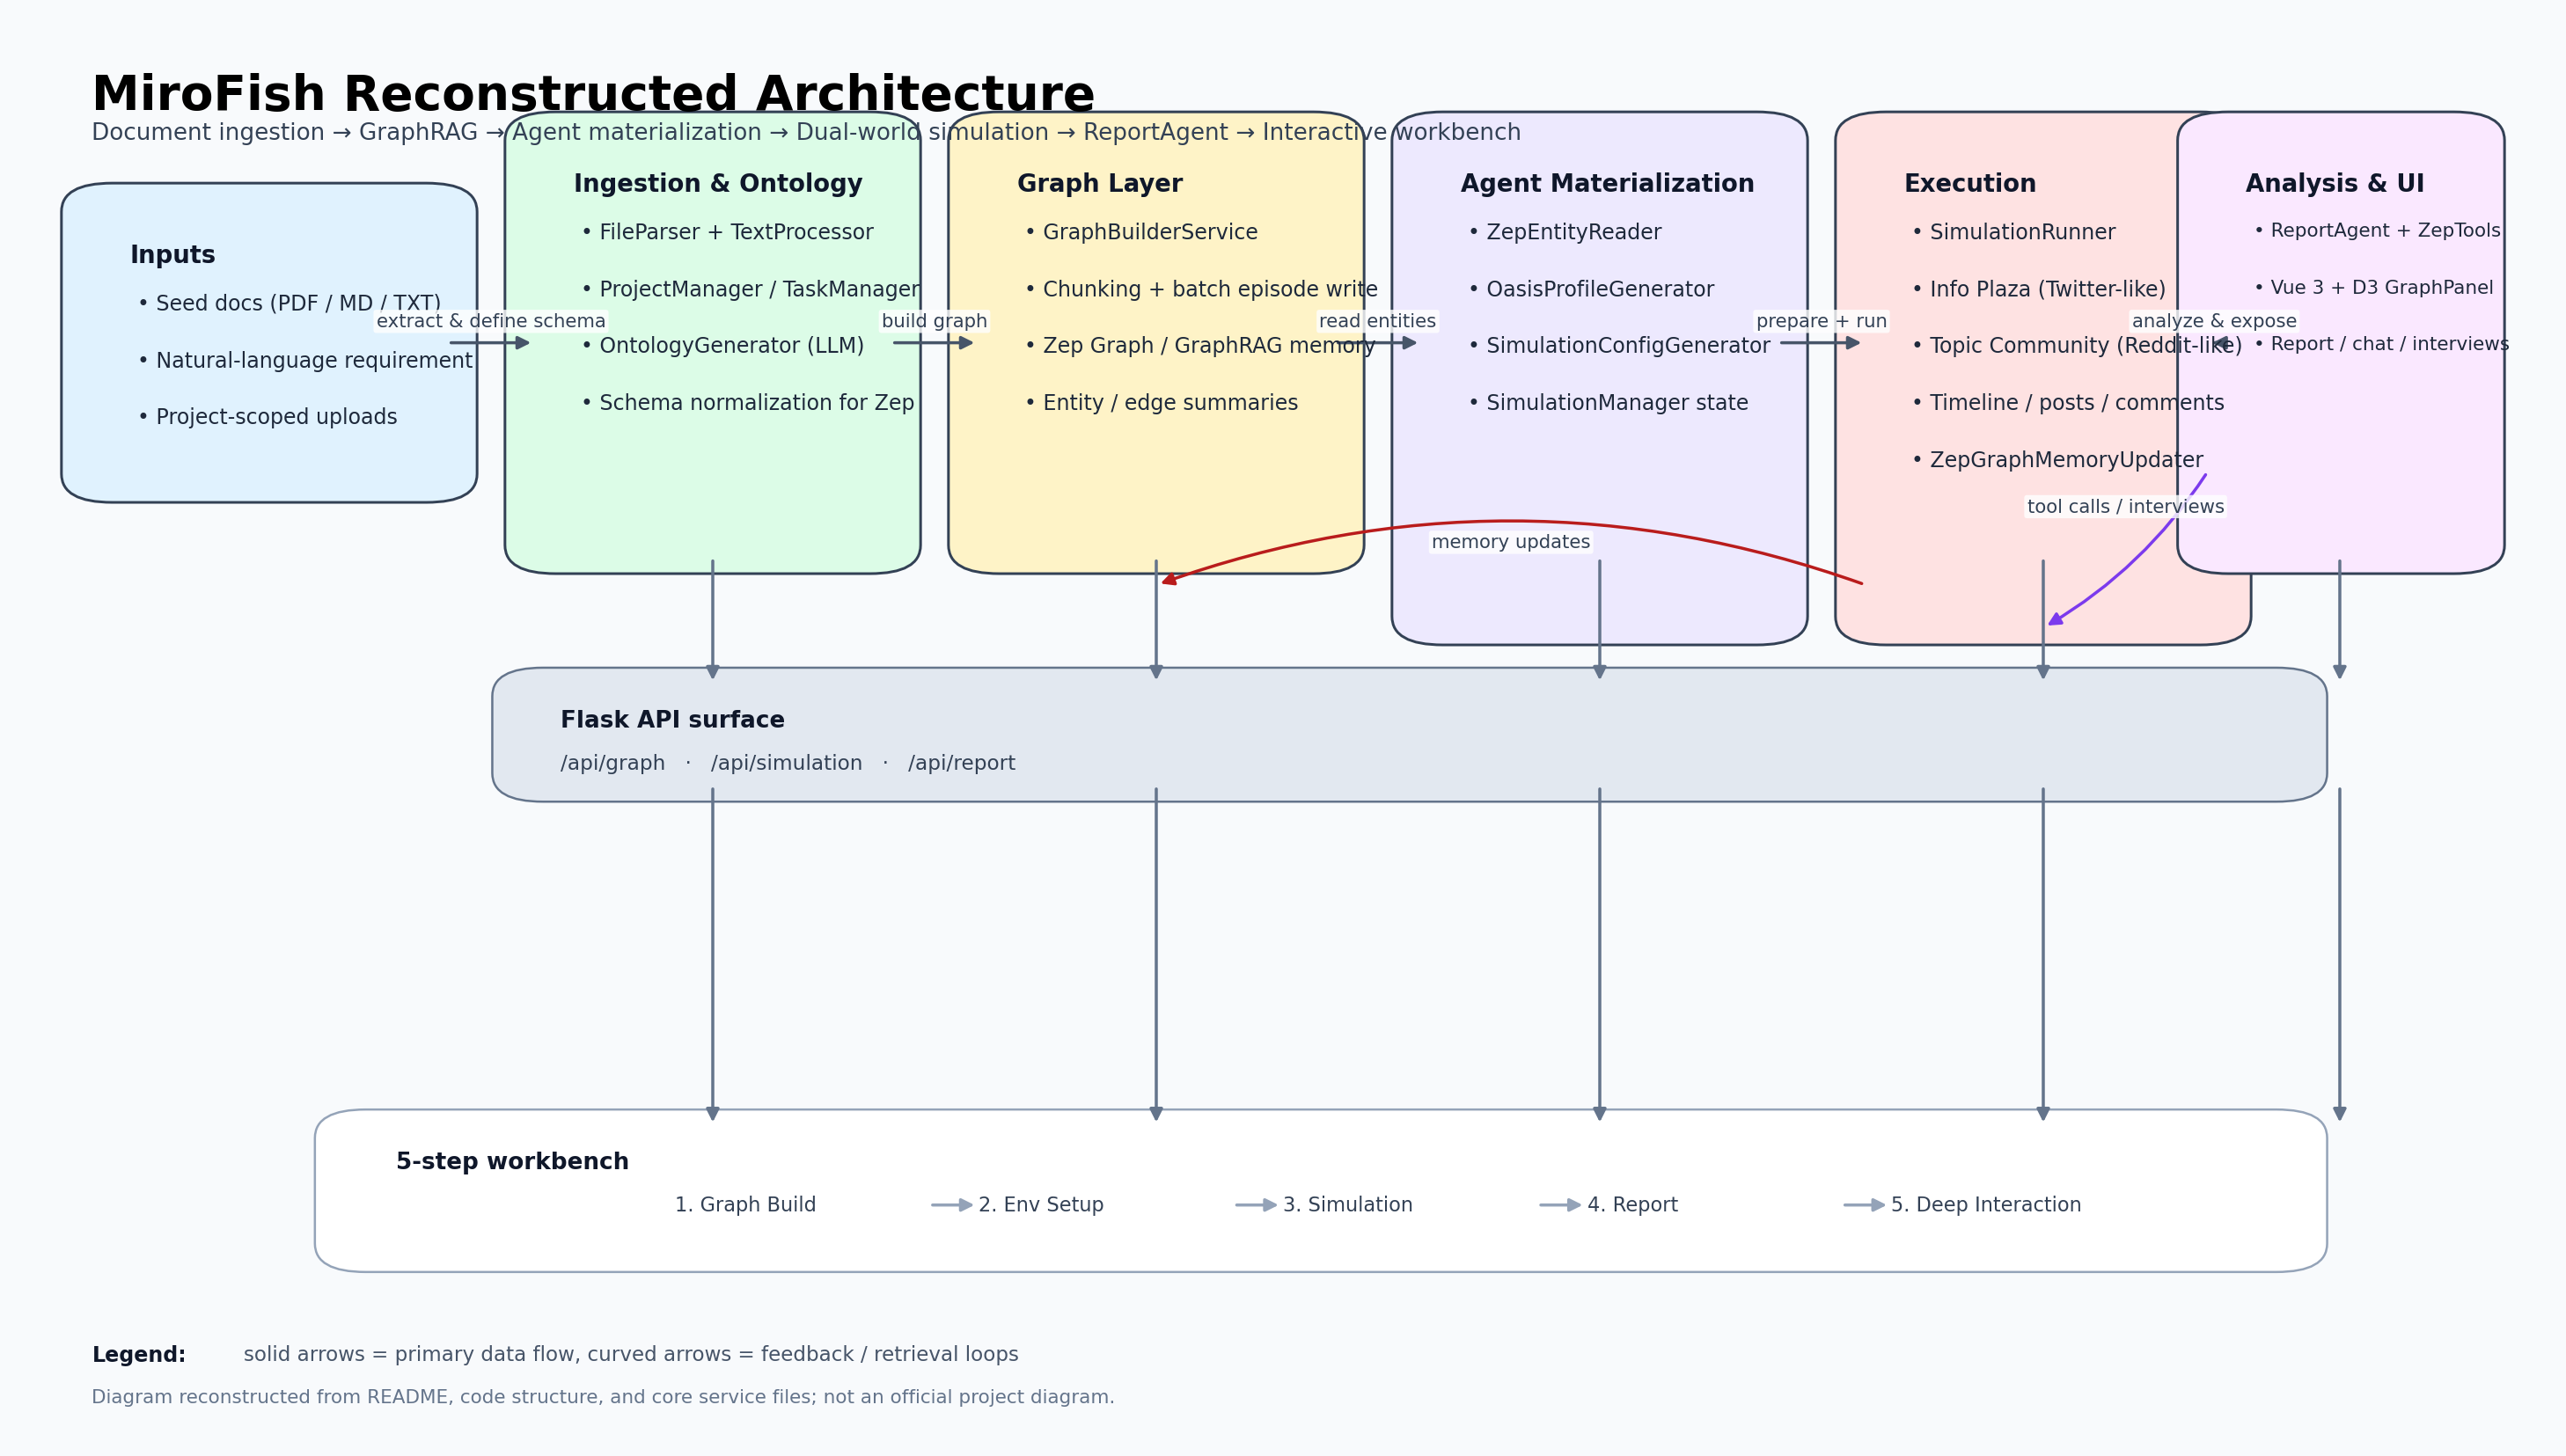Select the 'Graph Layer' heading
The image size is (2566, 1456).
point(1099,184)
